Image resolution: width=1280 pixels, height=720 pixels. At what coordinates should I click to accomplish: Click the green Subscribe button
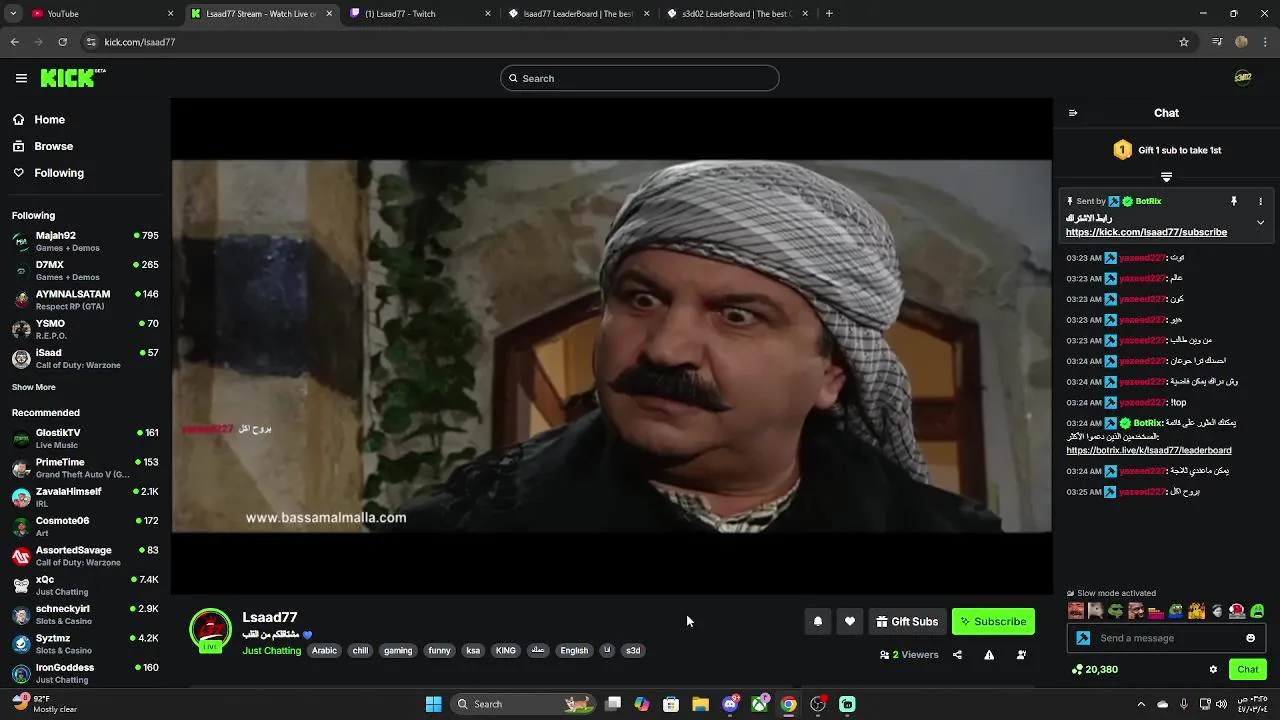click(993, 621)
